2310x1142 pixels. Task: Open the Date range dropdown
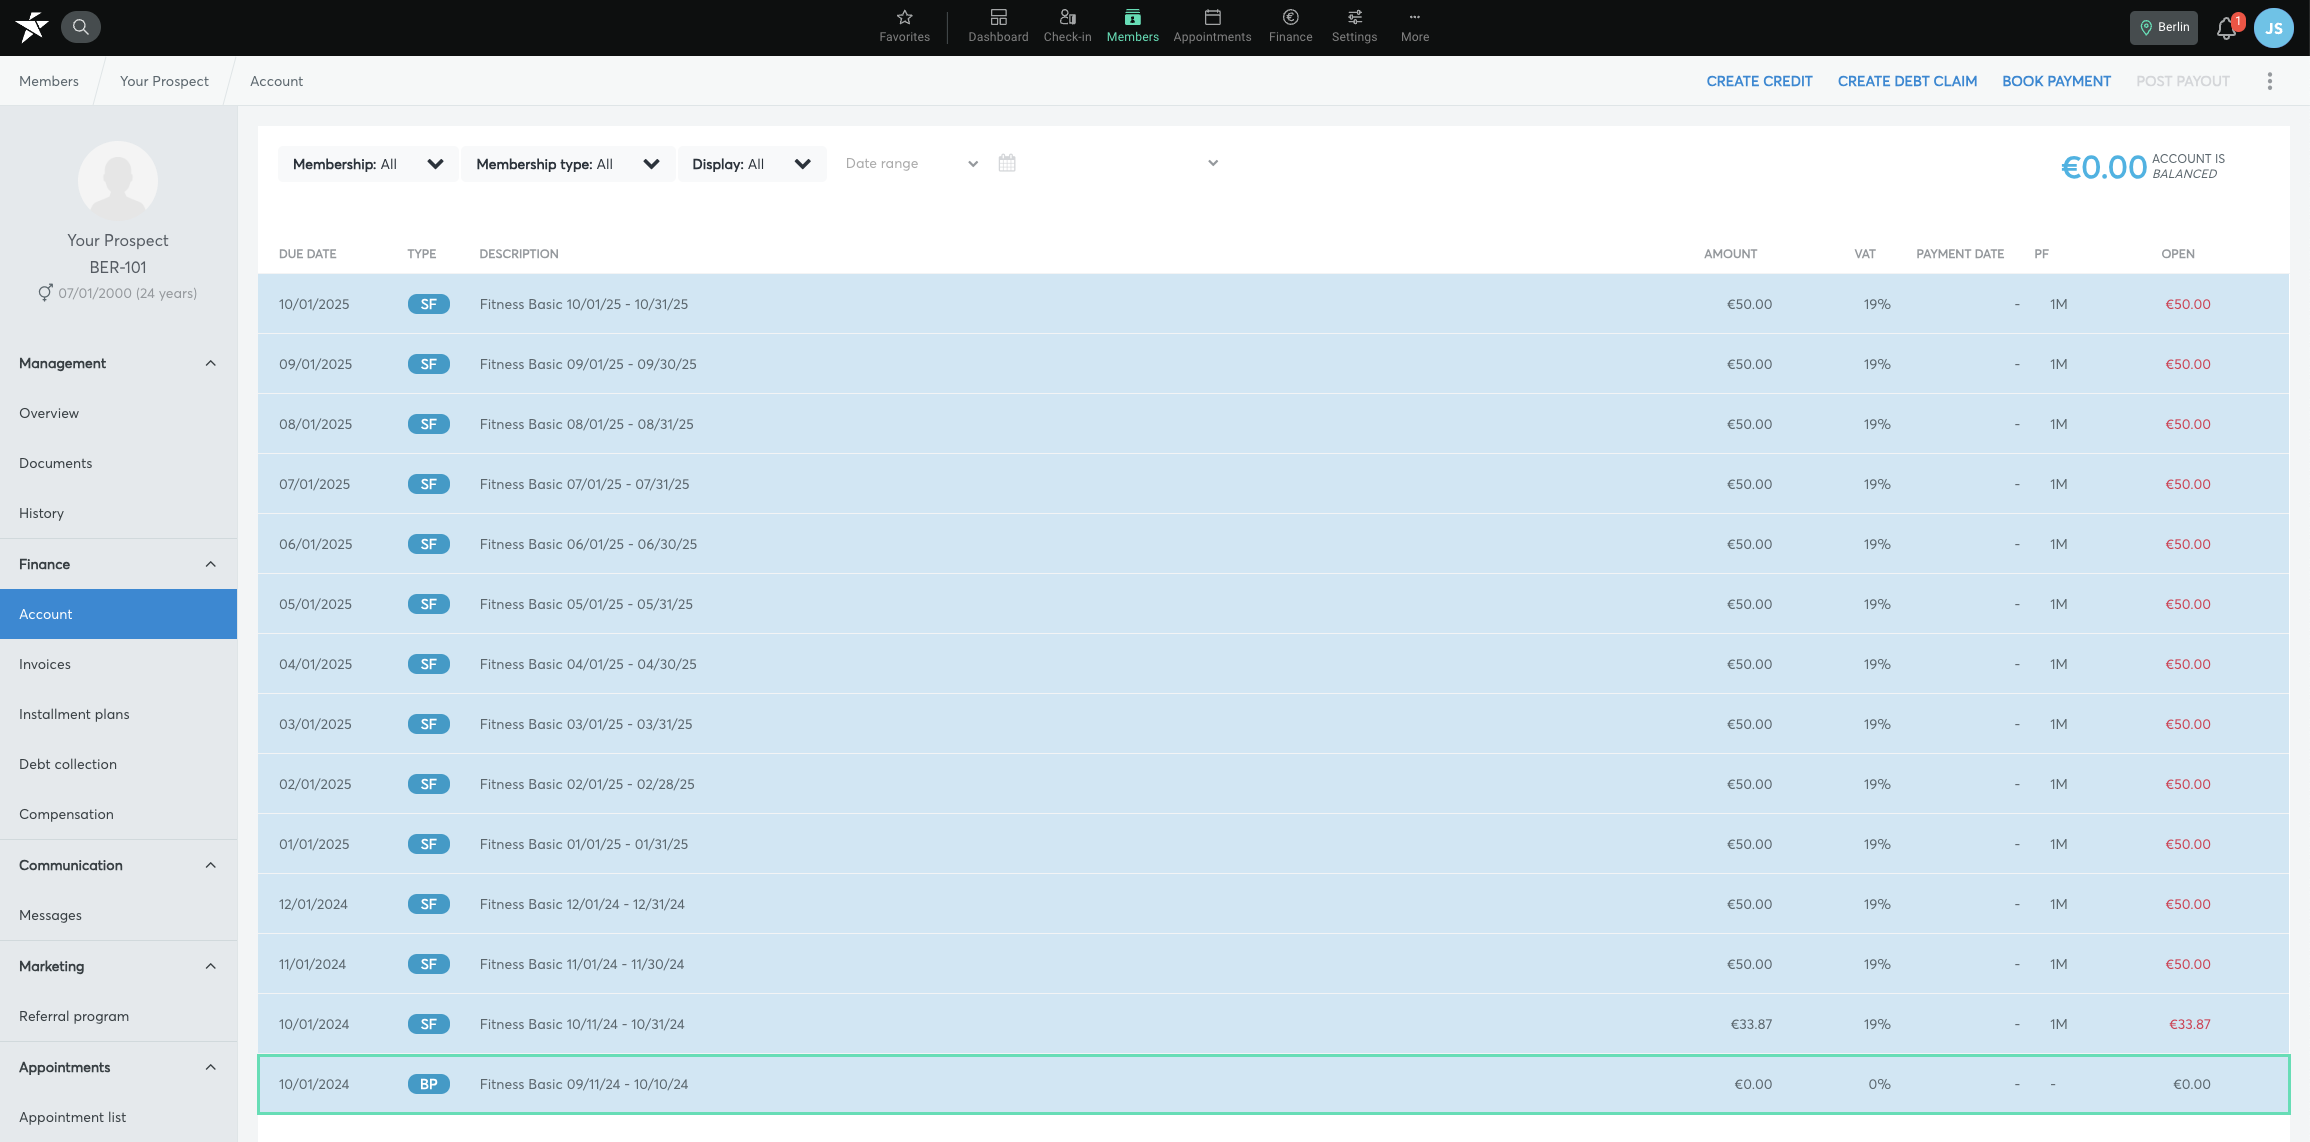(x=911, y=163)
